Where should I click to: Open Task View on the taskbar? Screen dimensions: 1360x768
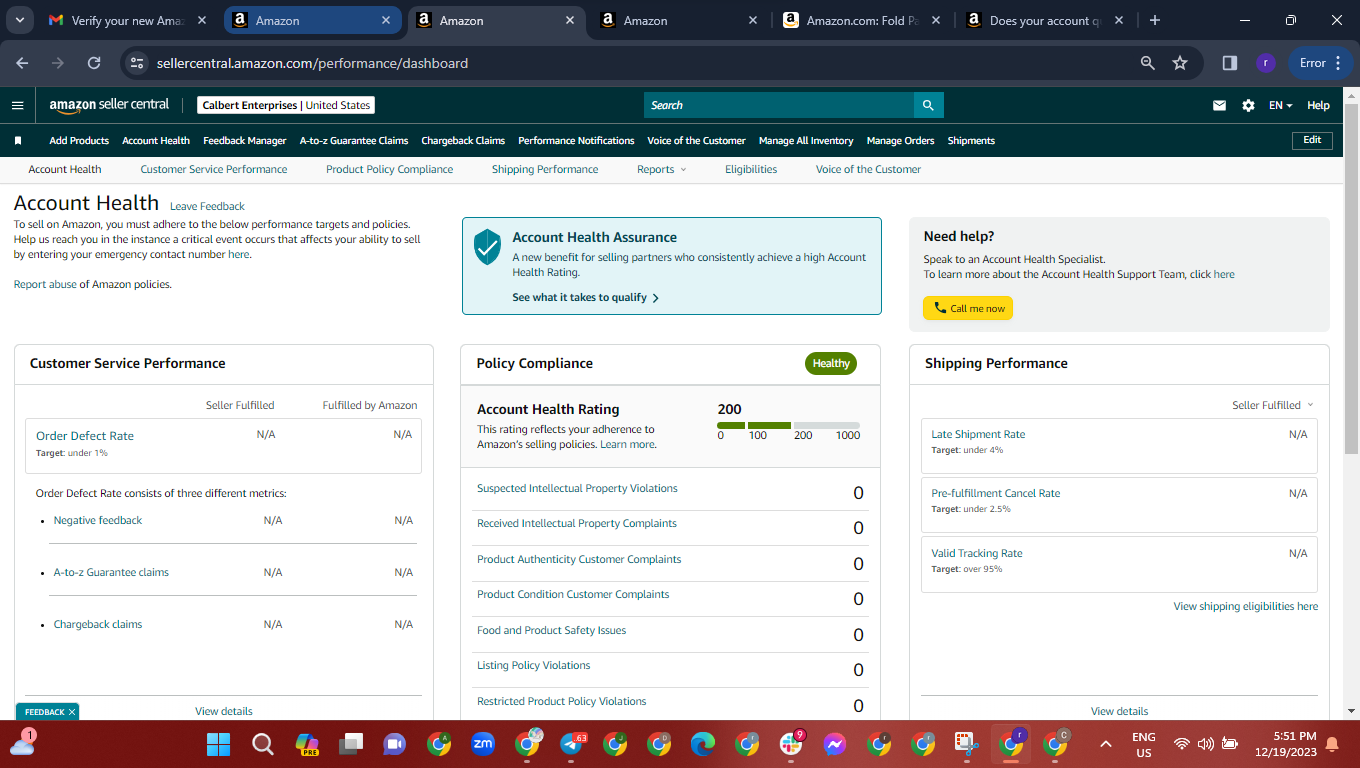(350, 744)
